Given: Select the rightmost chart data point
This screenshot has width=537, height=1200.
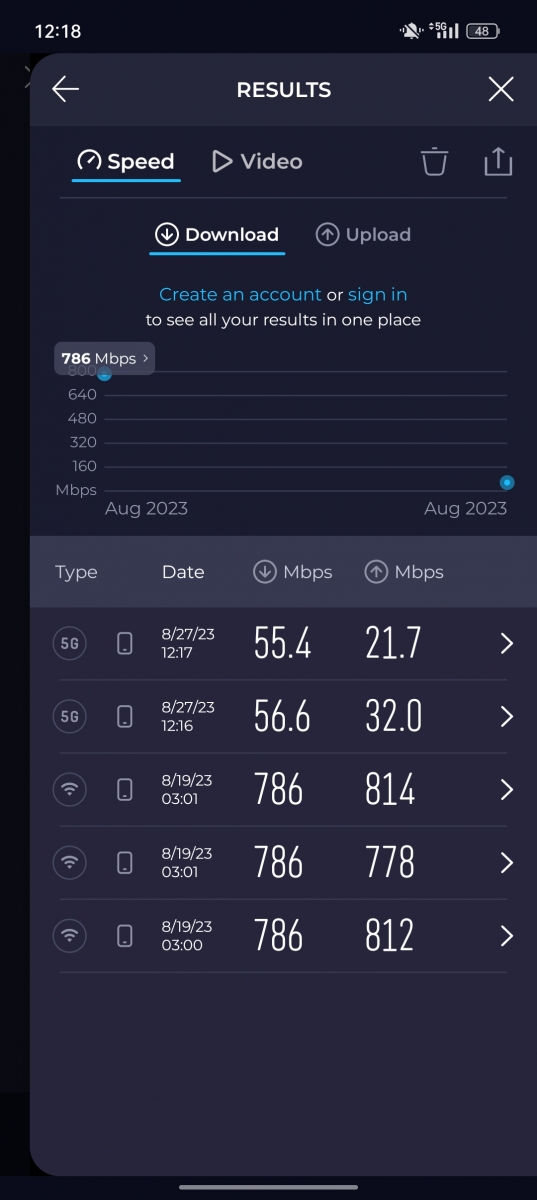Looking at the screenshot, I should point(507,482).
